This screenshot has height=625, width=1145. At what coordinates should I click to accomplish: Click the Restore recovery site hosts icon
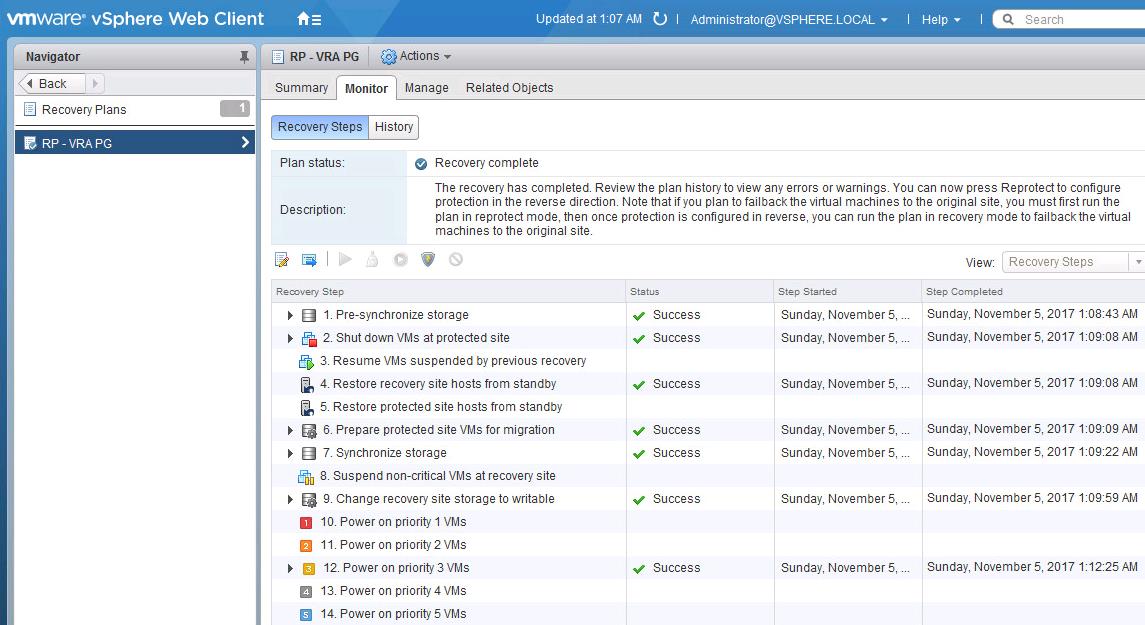click(307, 384)
